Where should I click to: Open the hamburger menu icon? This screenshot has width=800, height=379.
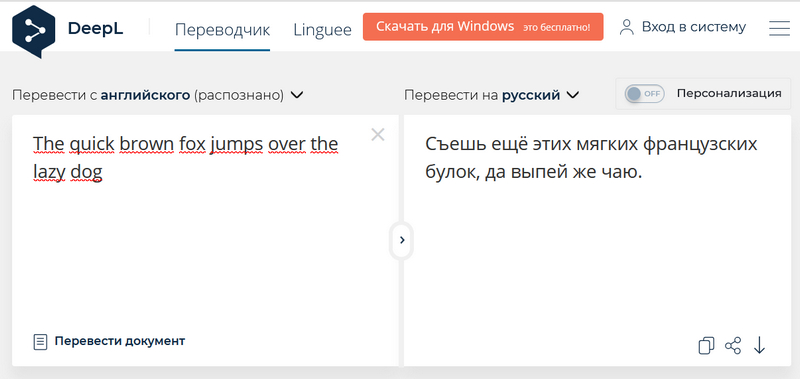tap(779, 28)
